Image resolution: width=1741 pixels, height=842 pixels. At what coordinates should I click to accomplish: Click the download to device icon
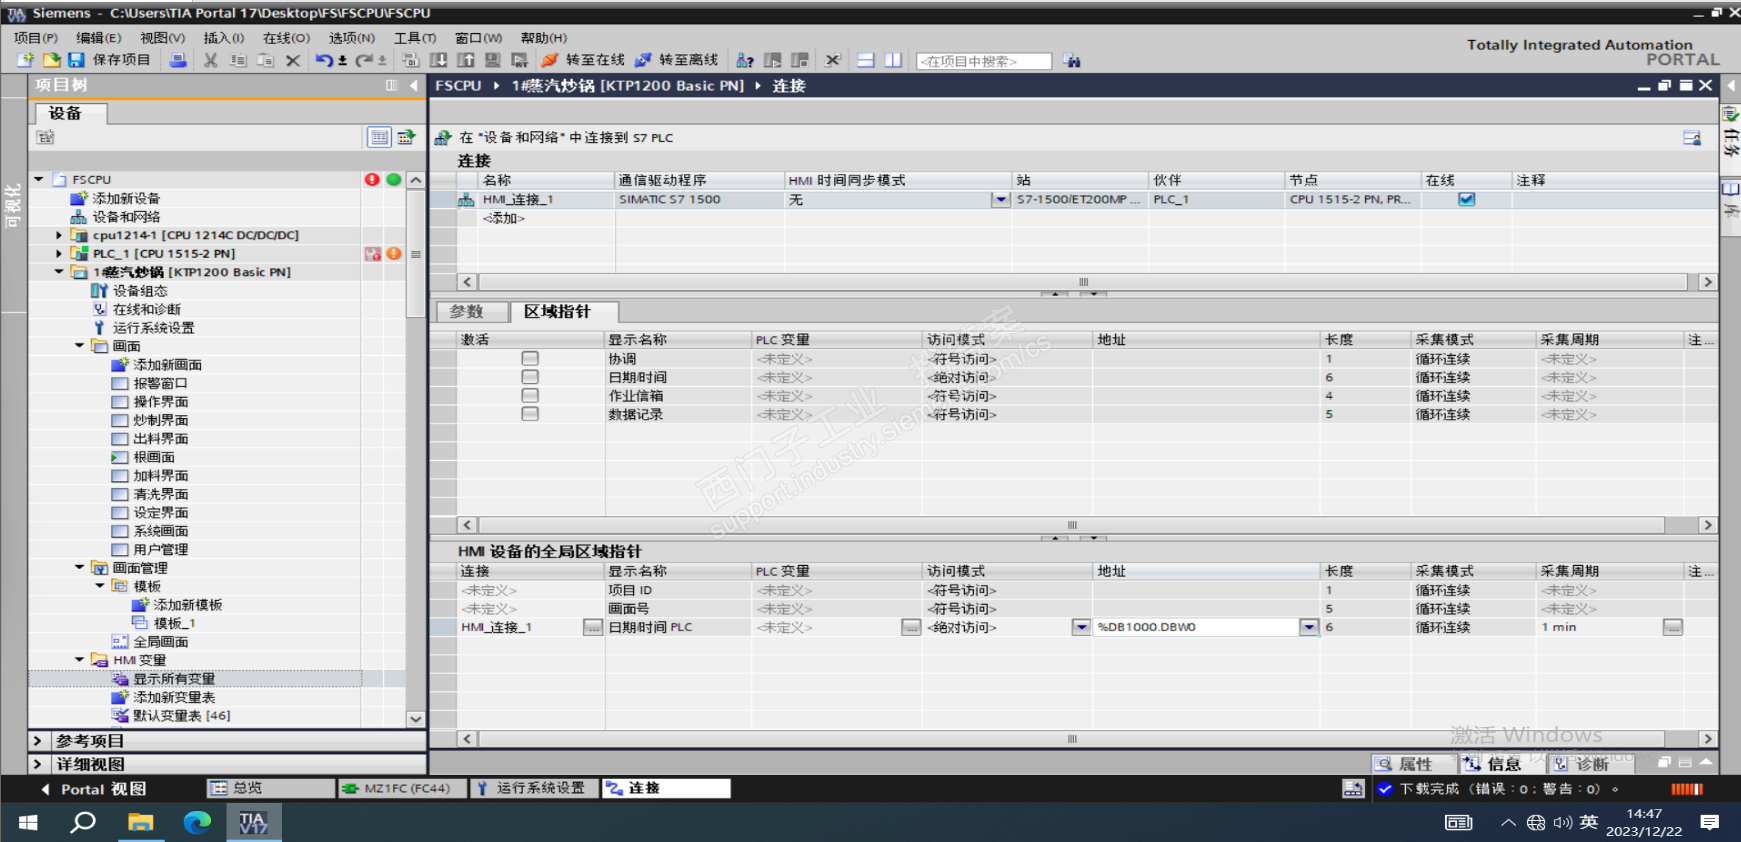[438, 60]
